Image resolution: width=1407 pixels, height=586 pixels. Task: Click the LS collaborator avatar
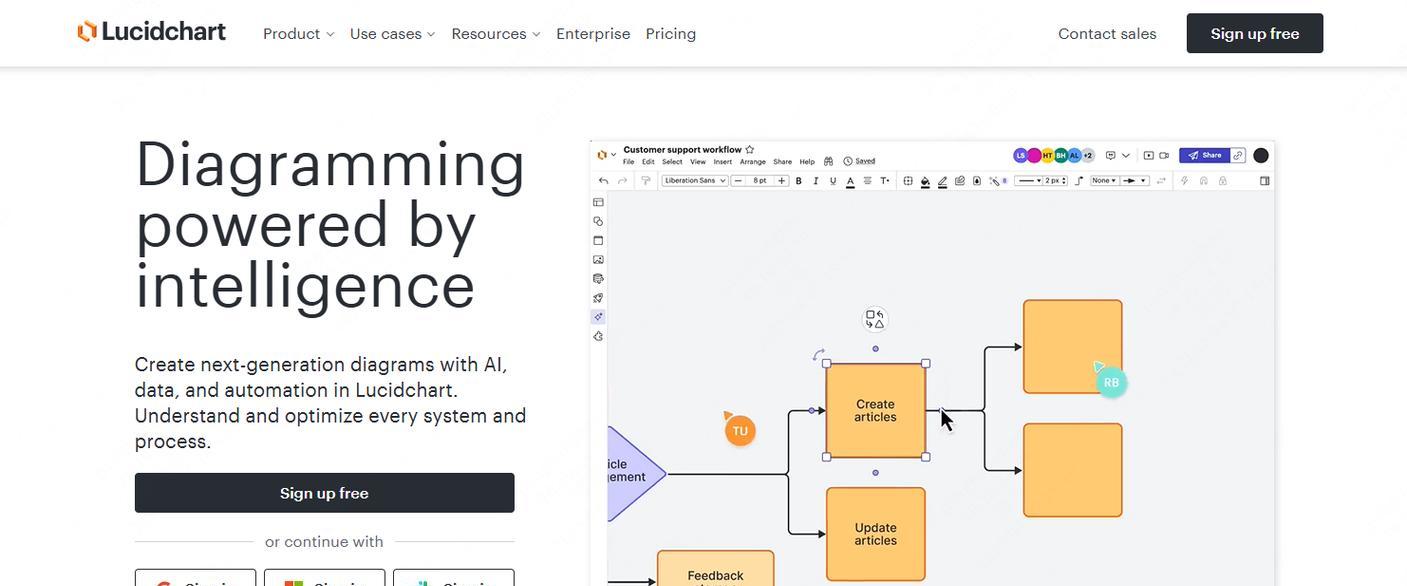pyautogui.click(x=1020, y=155)
